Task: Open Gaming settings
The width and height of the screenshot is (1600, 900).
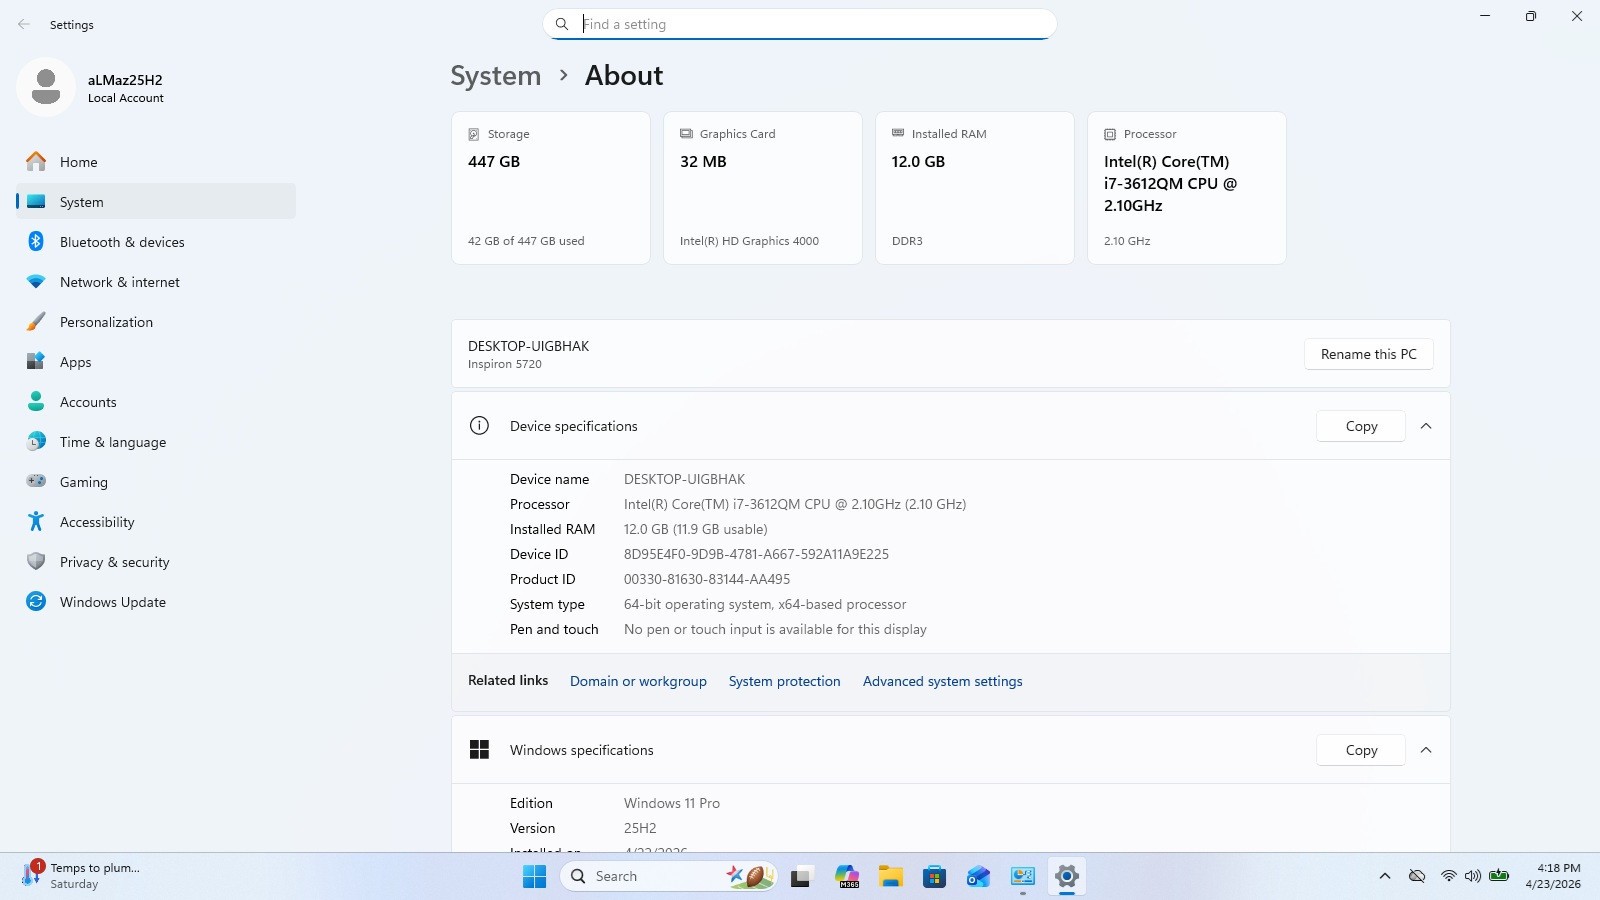Action: [x=156, y=482]
